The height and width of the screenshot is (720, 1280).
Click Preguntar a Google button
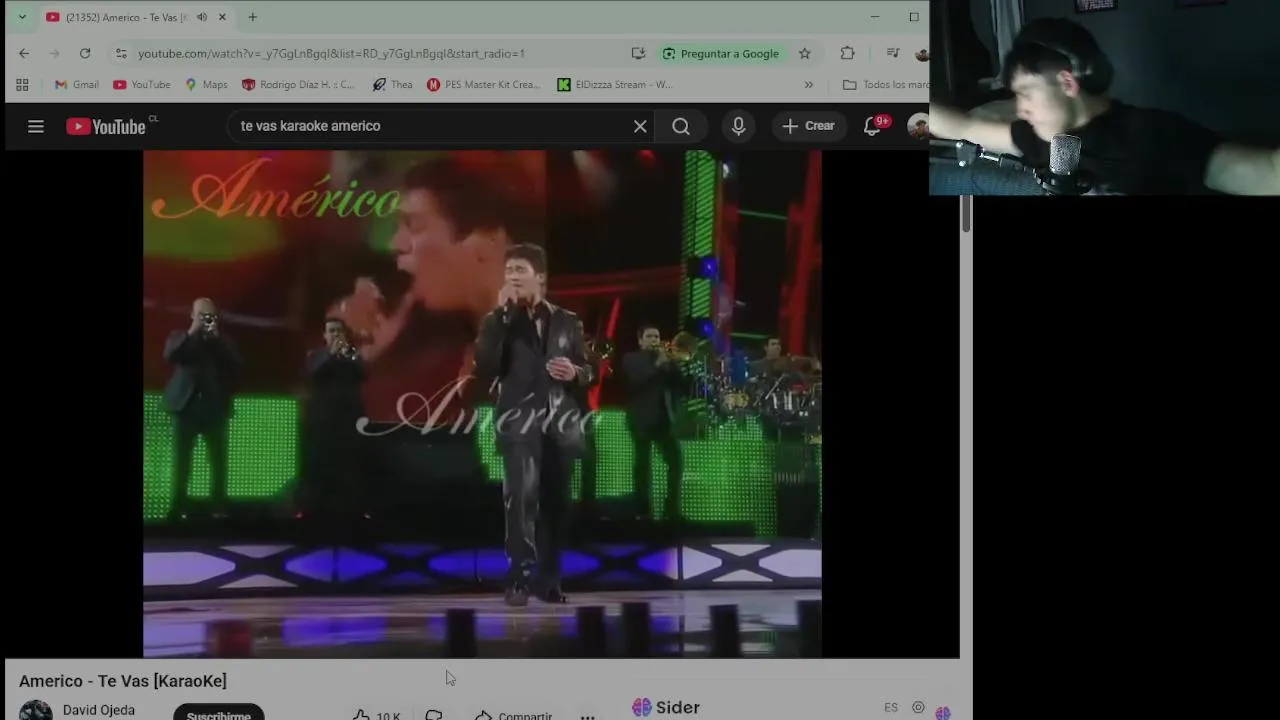[x=721, y=53]
